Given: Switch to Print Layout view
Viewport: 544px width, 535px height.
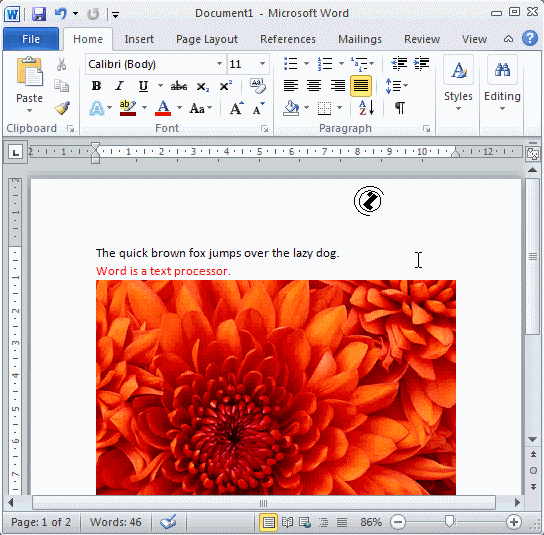Looking at the screenshot, I should click(268, 522).
